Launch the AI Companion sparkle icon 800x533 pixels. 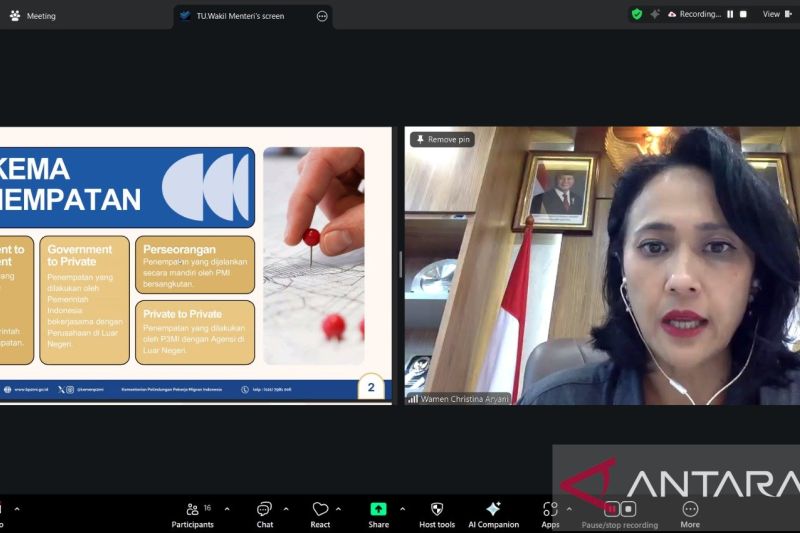point(493,510)
